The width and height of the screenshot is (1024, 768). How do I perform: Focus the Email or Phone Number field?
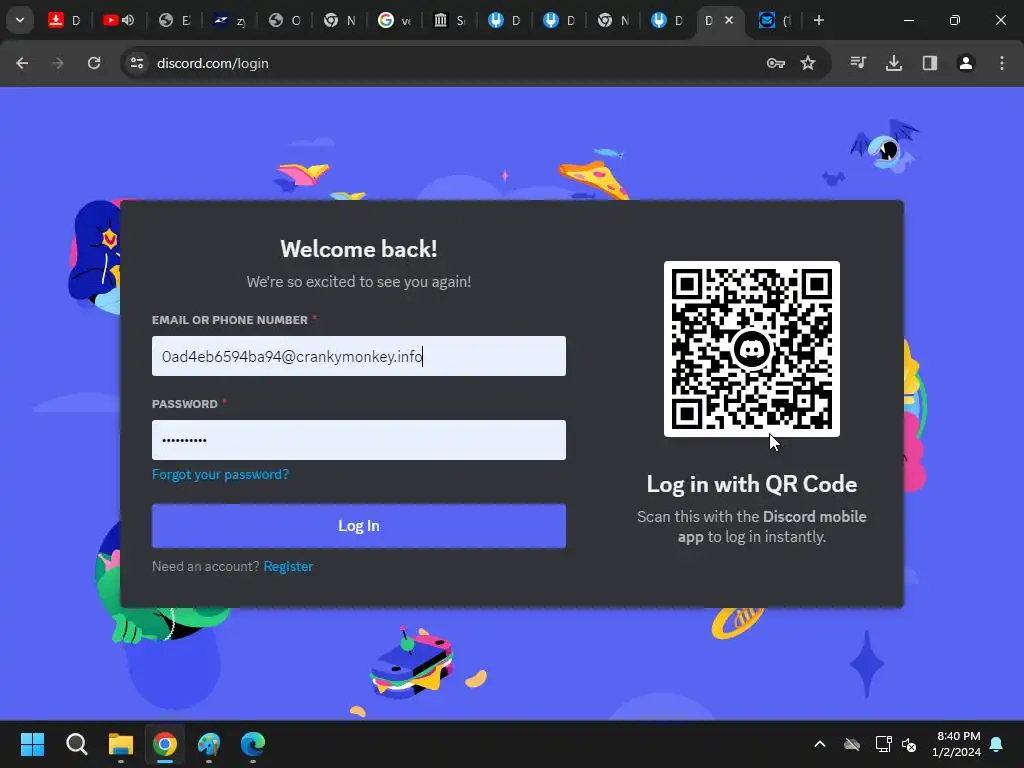click(x=359, y=356)
